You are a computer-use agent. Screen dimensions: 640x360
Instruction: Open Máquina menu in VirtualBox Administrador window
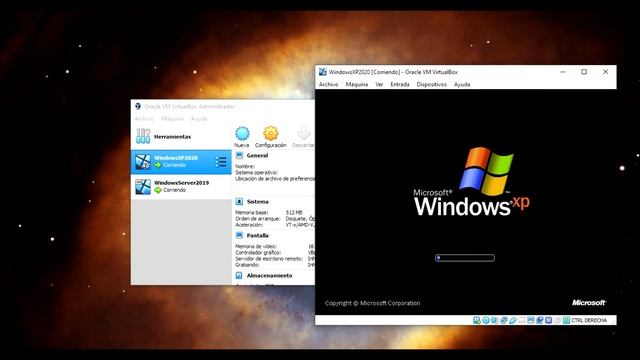tap(172, 119)
